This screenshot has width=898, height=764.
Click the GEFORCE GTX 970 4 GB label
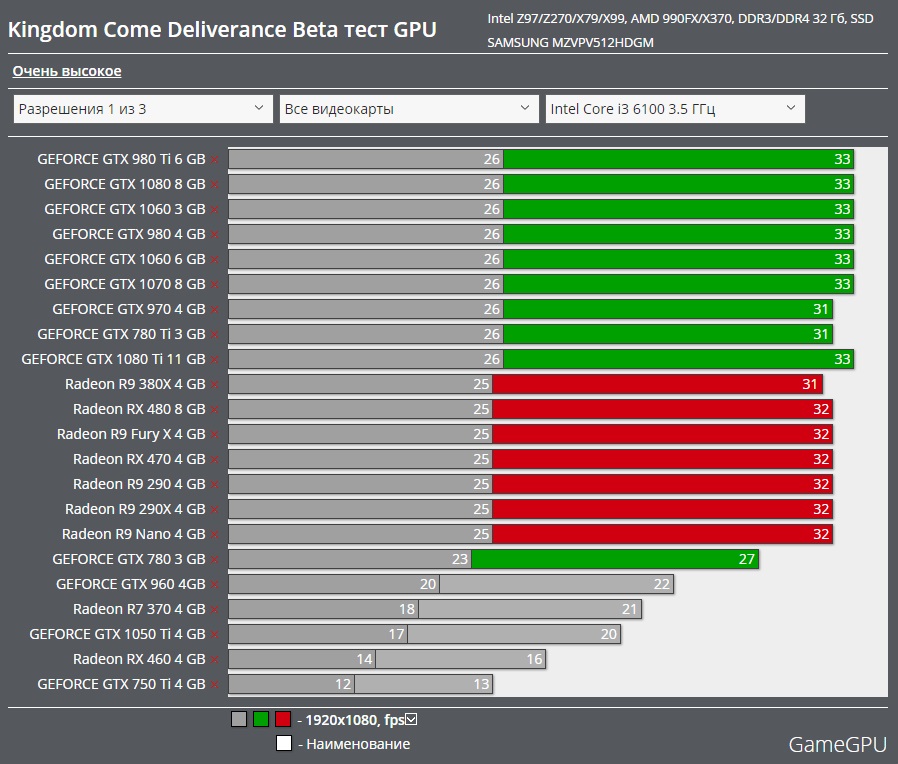click(x=129, y=309)
